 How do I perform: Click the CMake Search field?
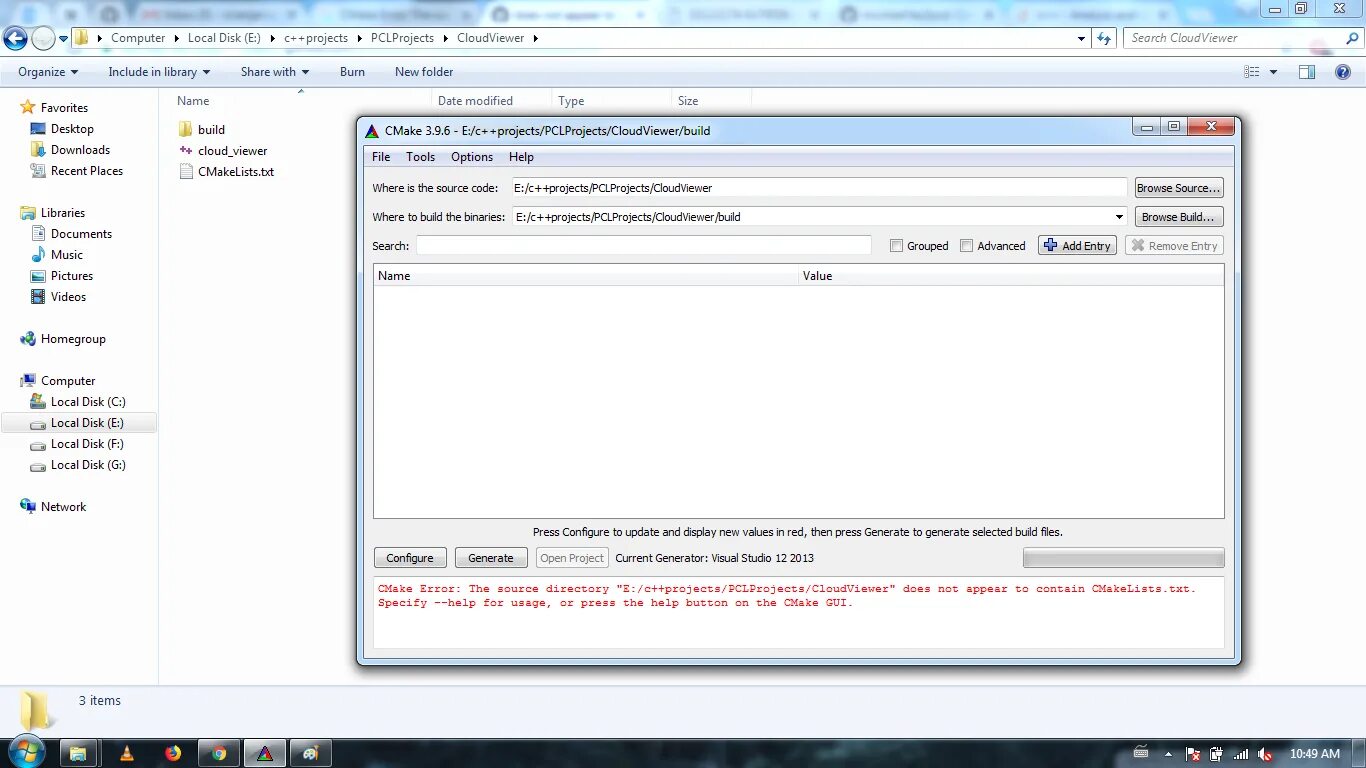(x=644, y=246)
